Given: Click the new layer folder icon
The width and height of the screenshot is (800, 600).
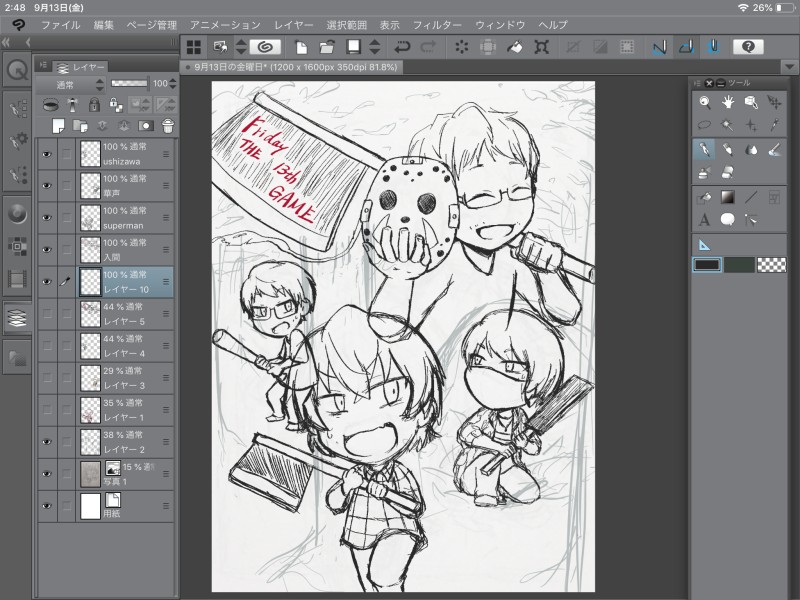Looking at the screenshot, I should (80, 125).
